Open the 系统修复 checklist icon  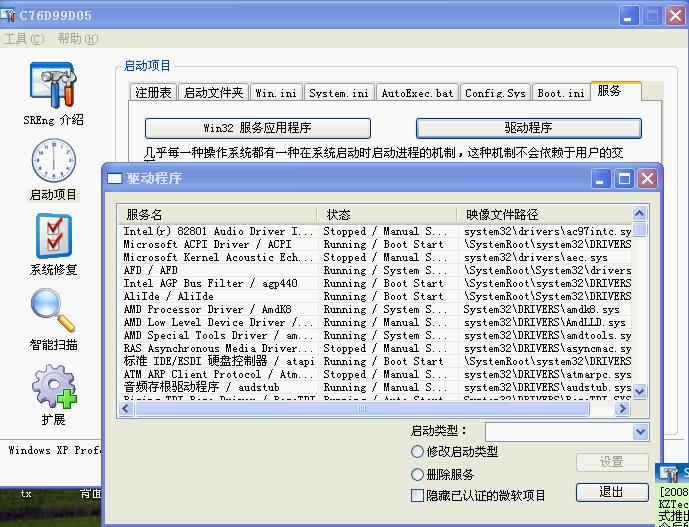click(x=54, y=236)
